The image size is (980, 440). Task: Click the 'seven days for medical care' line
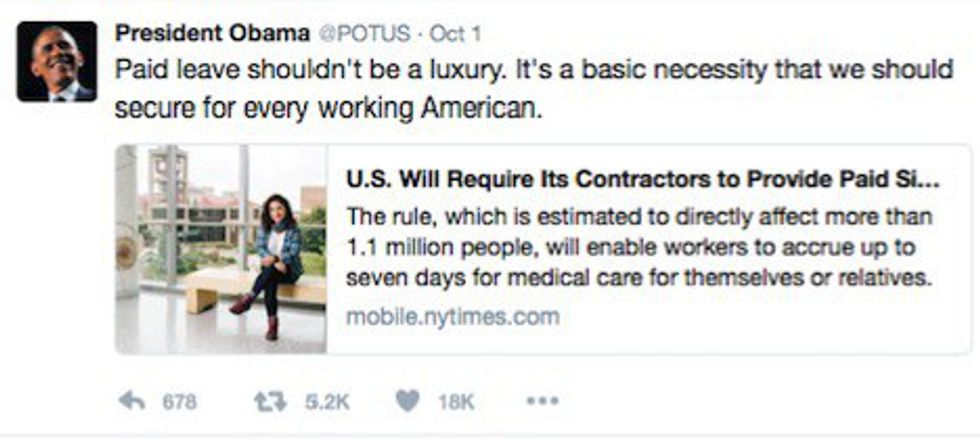tap(638, 278)
